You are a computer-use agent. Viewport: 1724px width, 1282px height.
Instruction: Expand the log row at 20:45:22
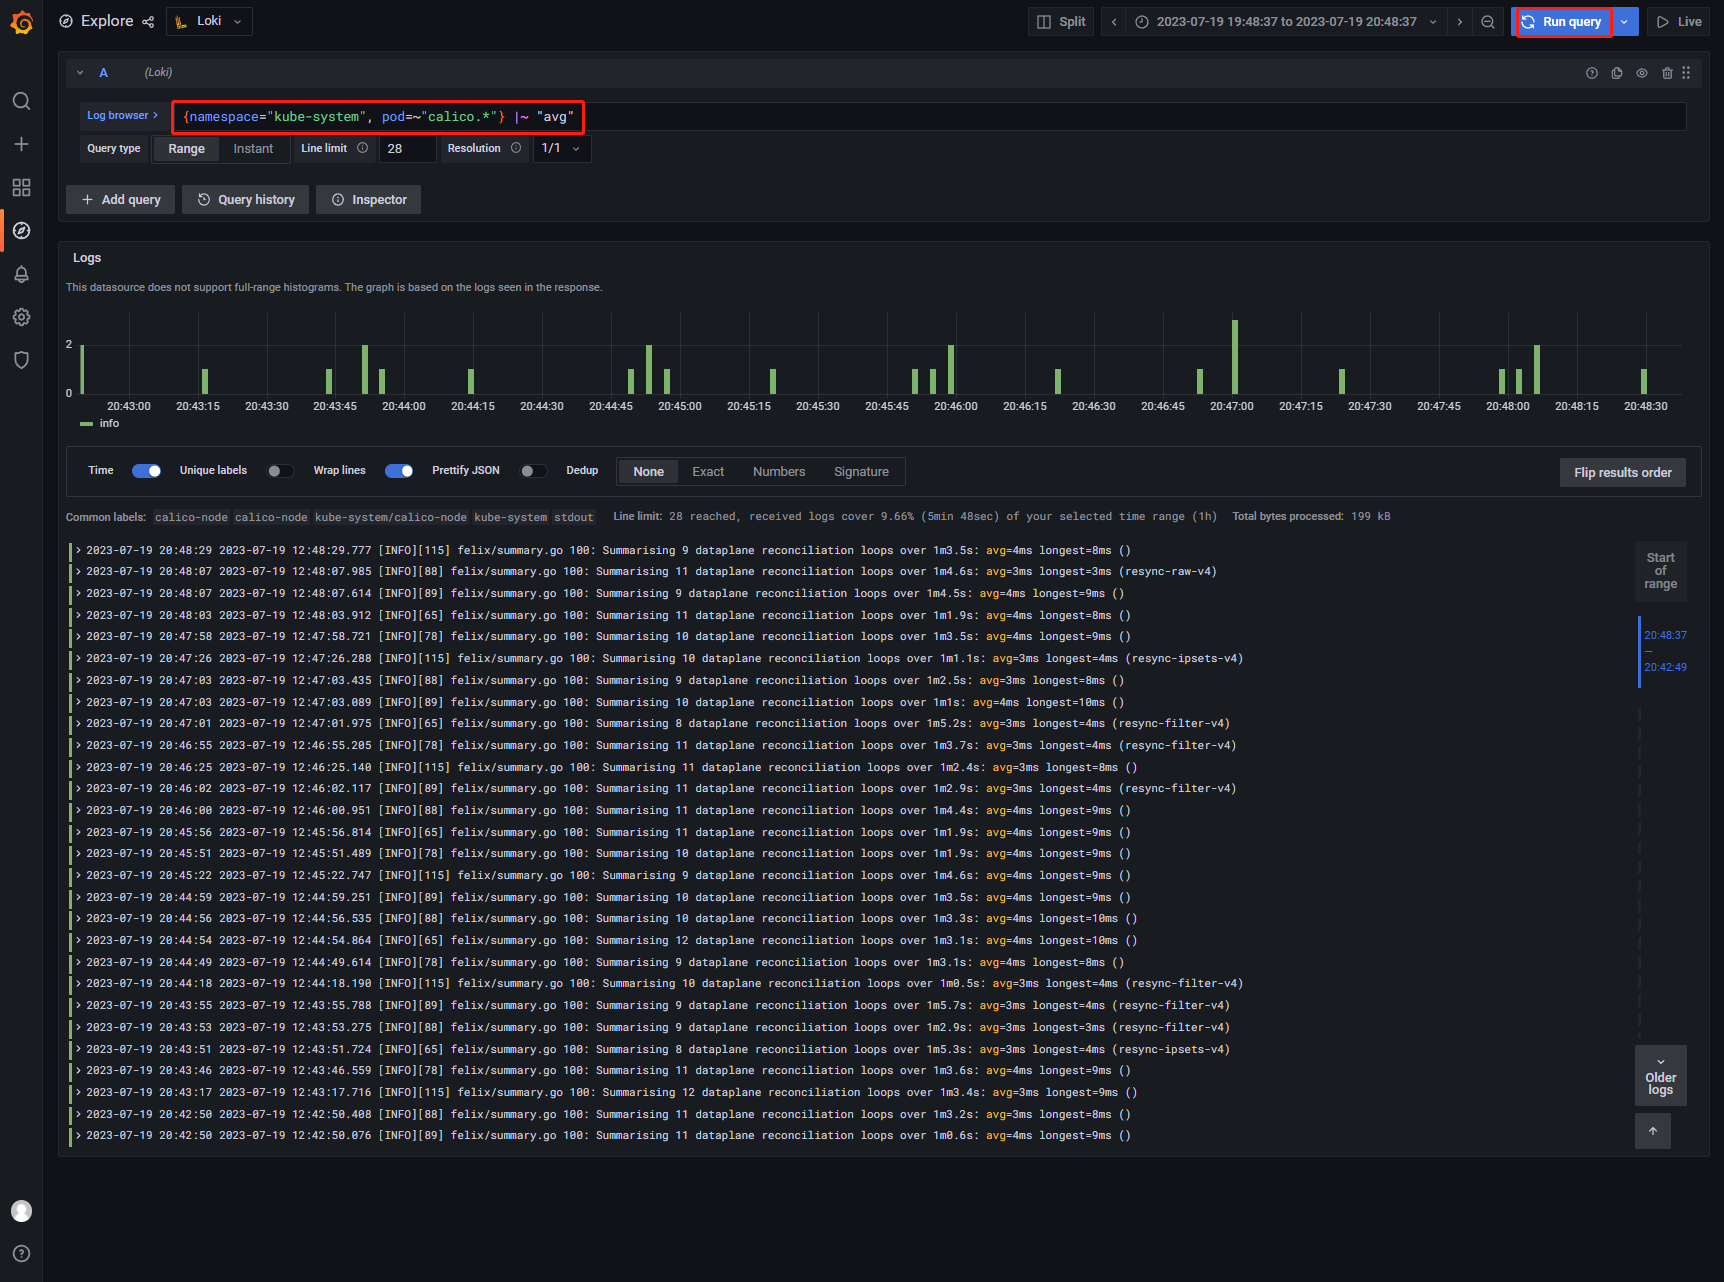point(79,876)
